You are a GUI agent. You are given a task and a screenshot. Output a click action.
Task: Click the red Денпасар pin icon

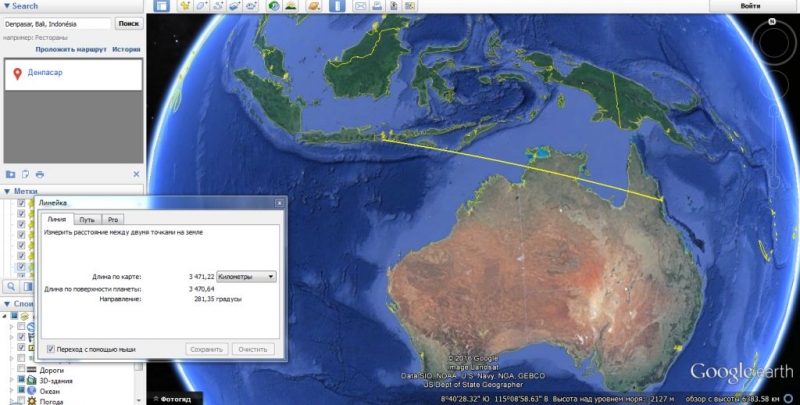[17, 74]
